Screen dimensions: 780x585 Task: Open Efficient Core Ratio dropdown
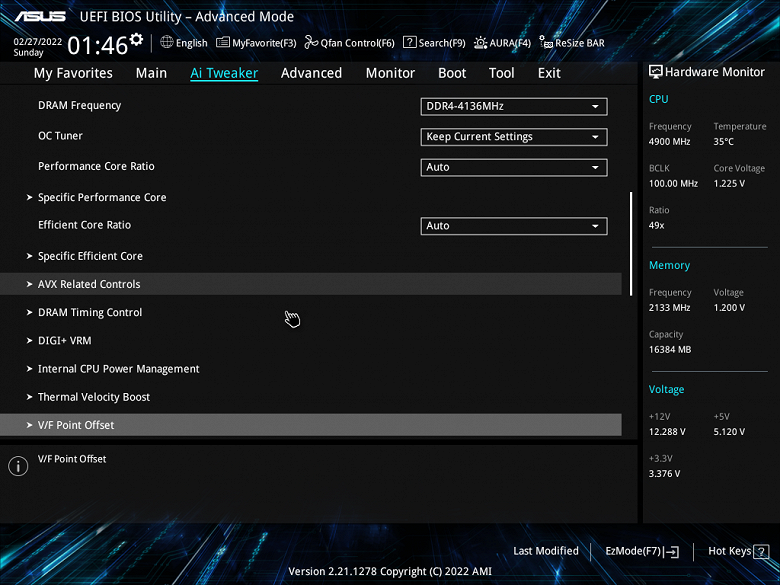point(514,226)
